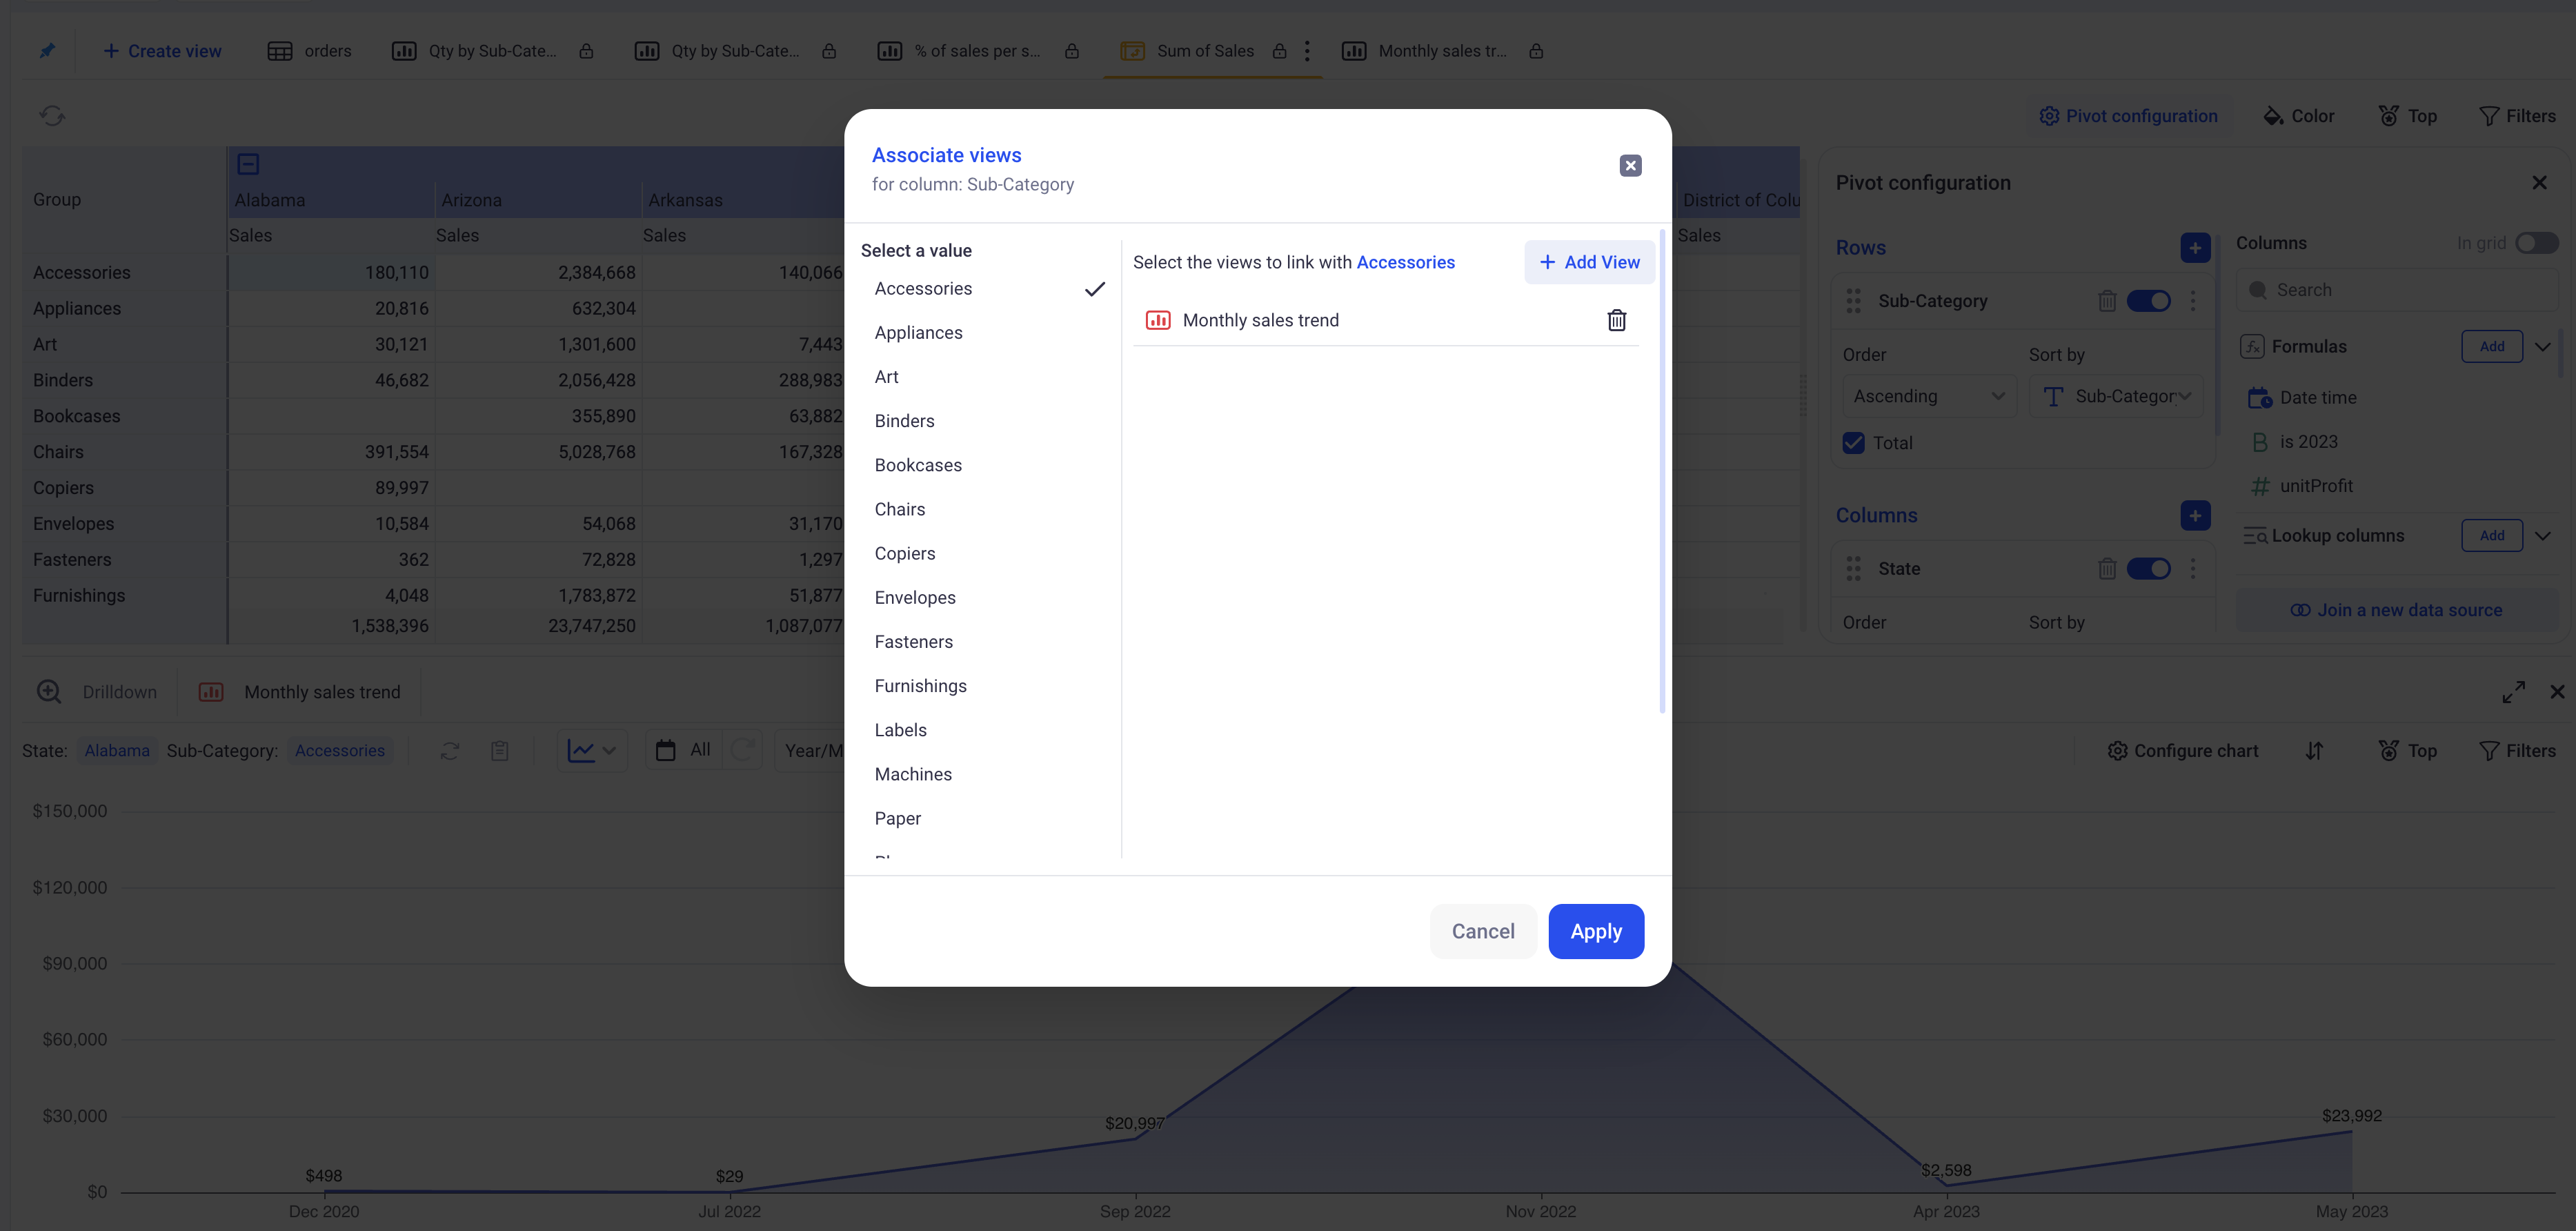Delete Sub-Category row with trash icon
Viewport: 2576px width, 1231px height.
tap(2106, 301)
